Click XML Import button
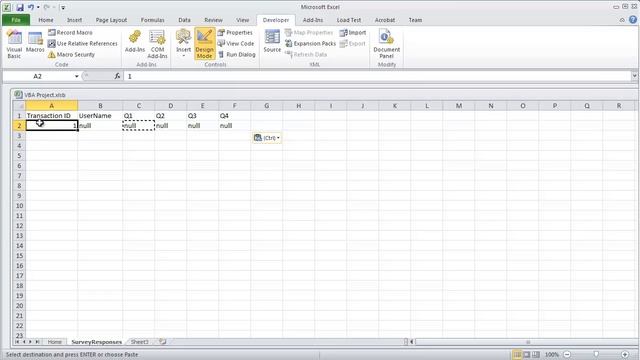 [x=353, y=32]
